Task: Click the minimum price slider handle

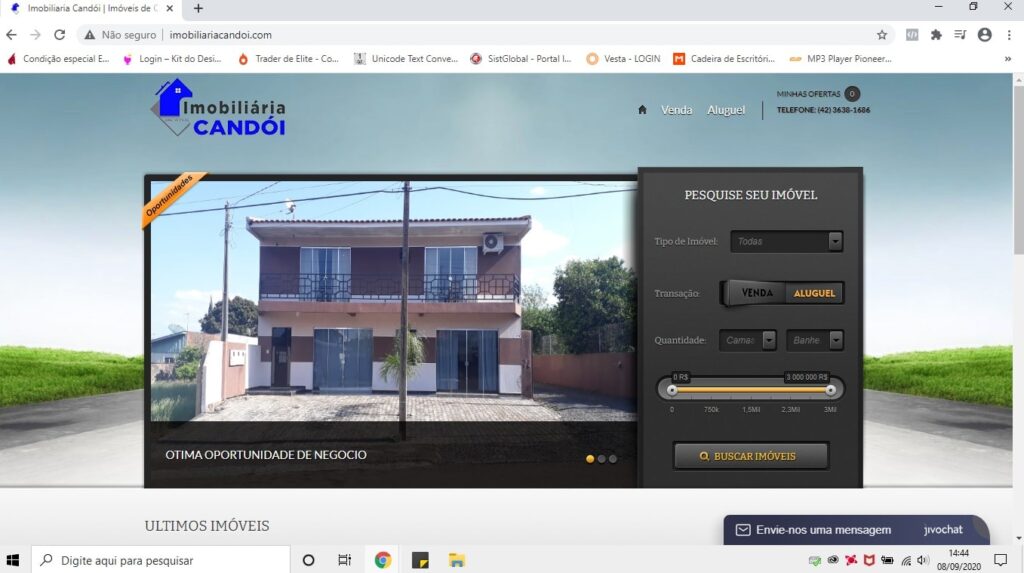Action: (672, 390)
